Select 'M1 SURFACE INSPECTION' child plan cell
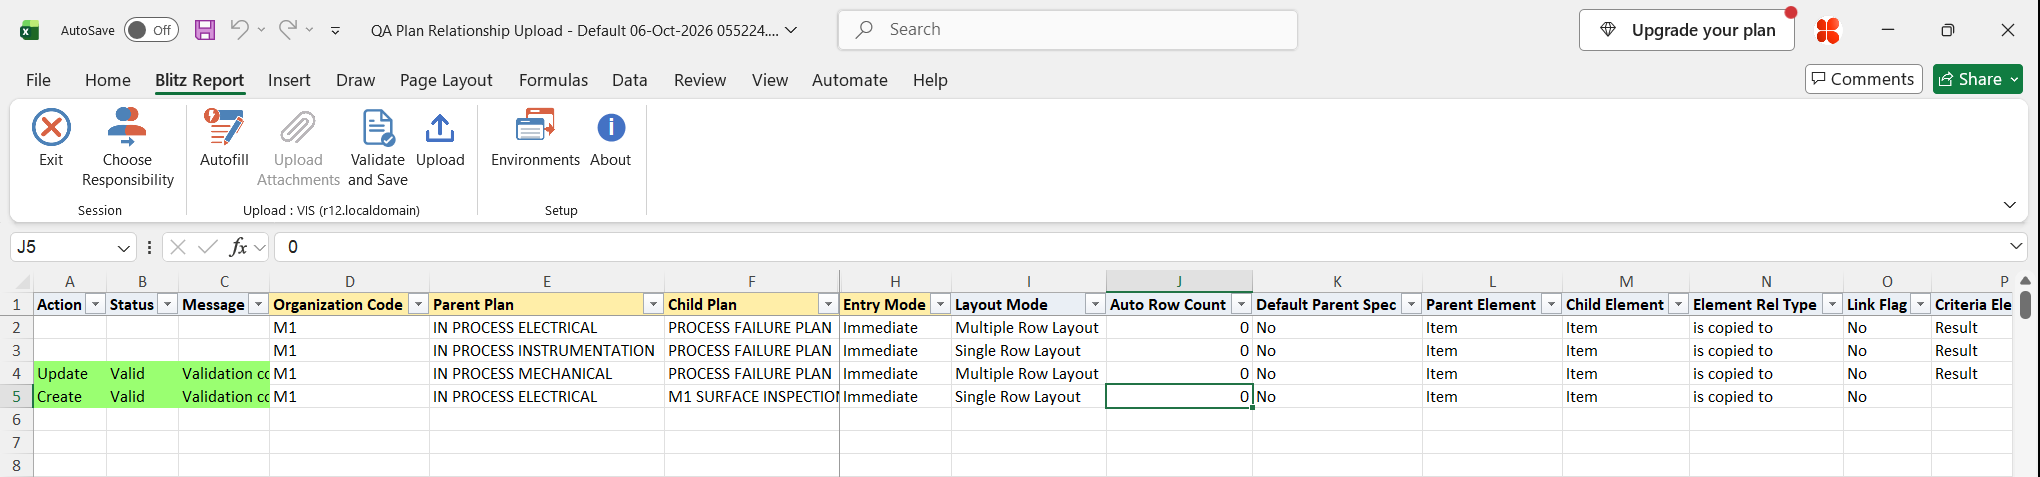The image size is (2040, 477). pos(752,397)
